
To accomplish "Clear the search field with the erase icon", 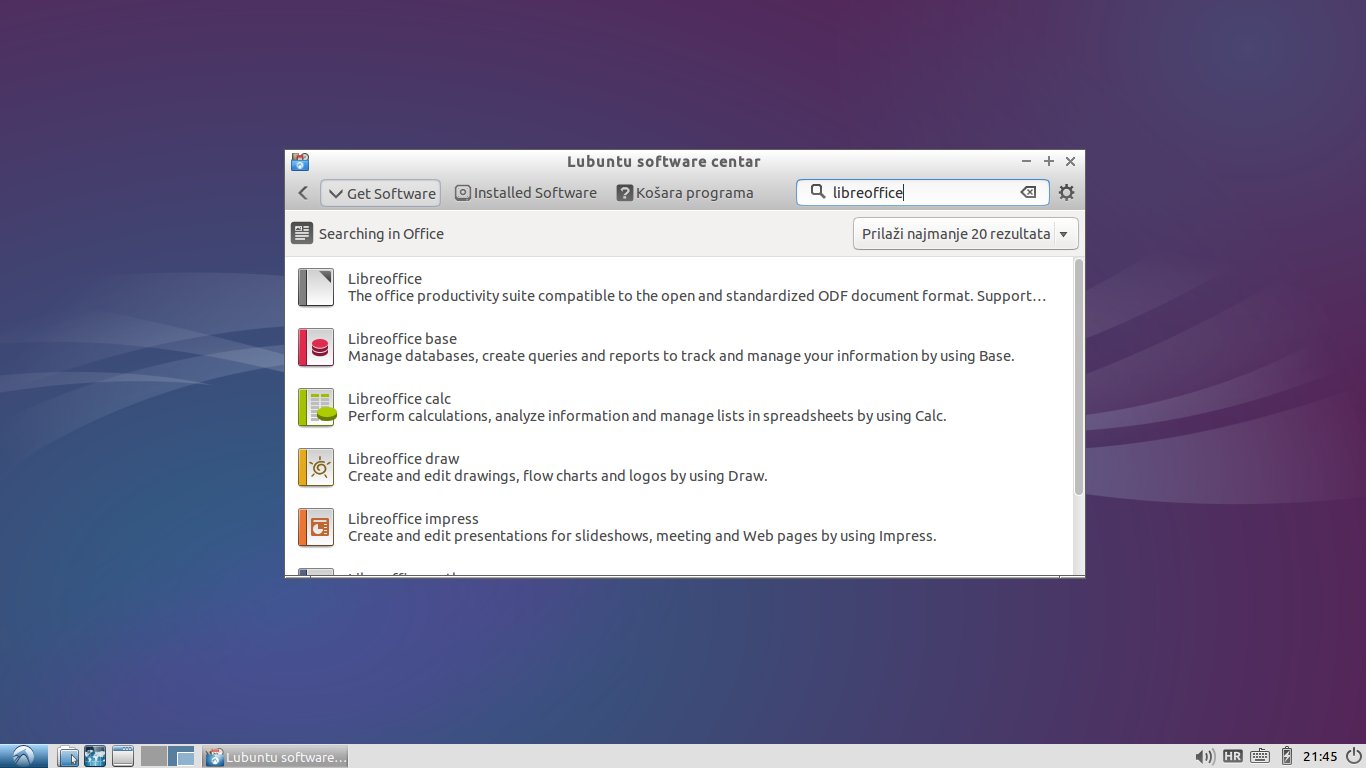I will click(1028, 193).
